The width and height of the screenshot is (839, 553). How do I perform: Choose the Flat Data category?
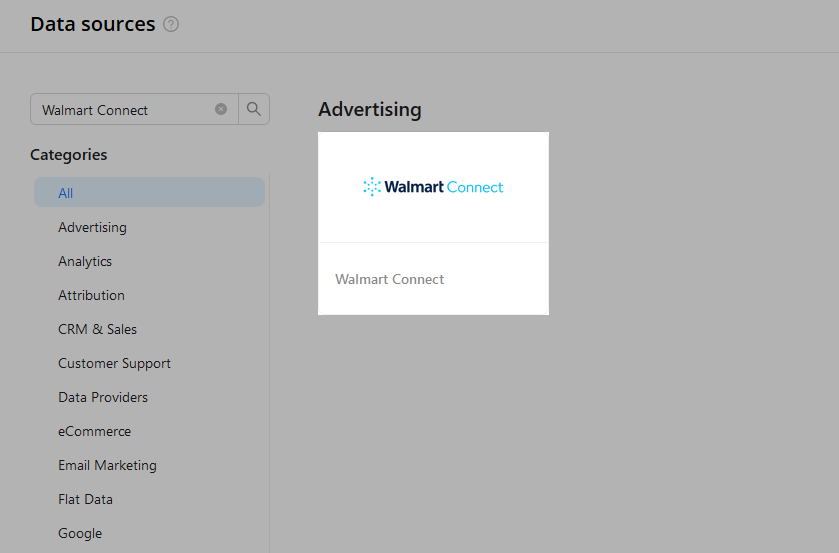[x=85, y=499]
